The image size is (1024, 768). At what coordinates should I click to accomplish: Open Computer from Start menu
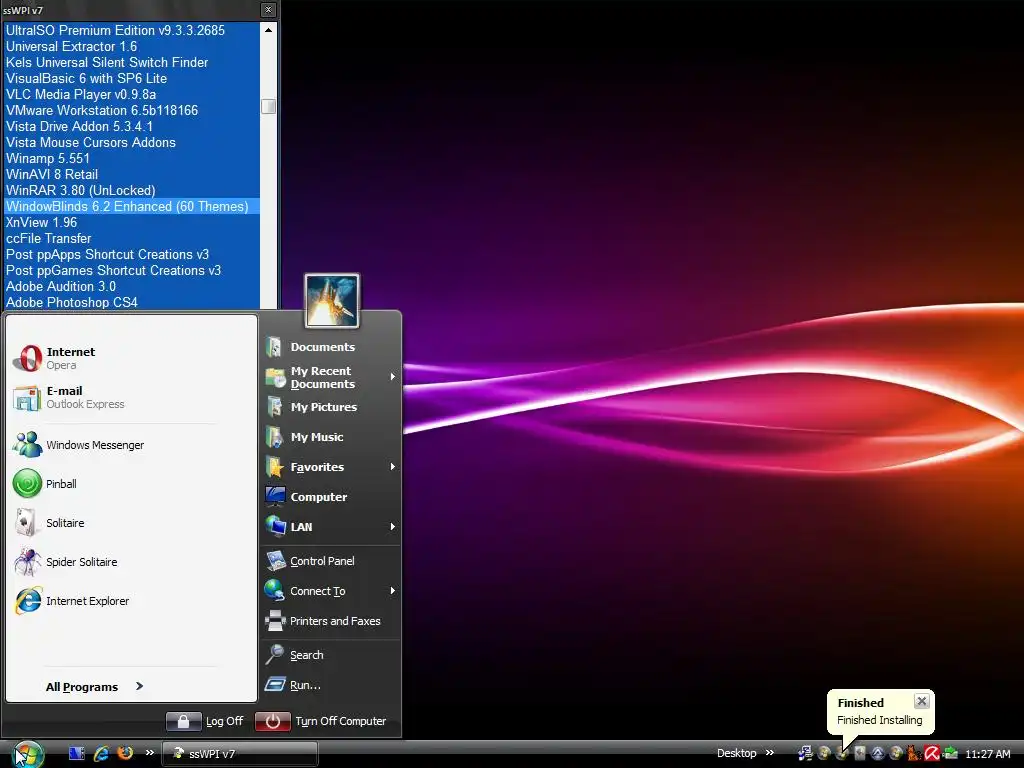[x=330, y=497]
